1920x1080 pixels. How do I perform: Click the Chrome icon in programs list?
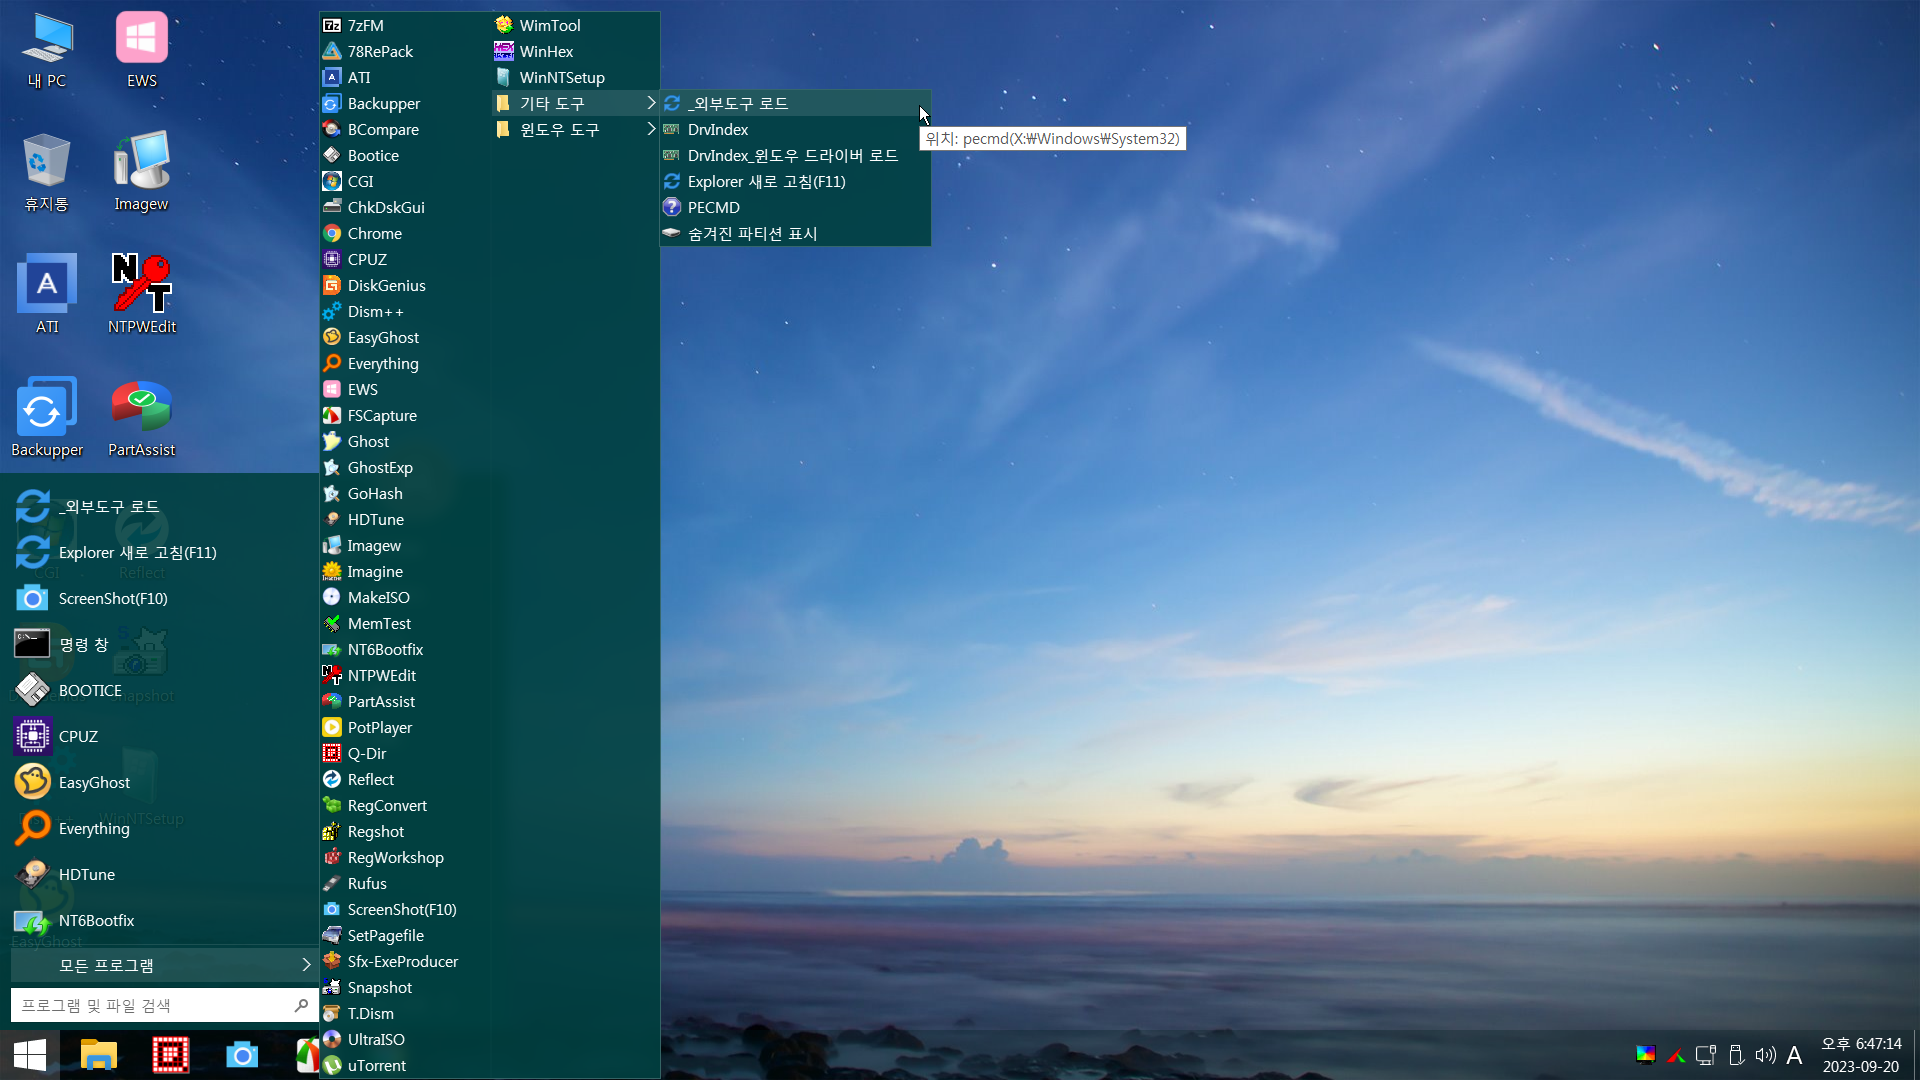(x=332, y=233)
